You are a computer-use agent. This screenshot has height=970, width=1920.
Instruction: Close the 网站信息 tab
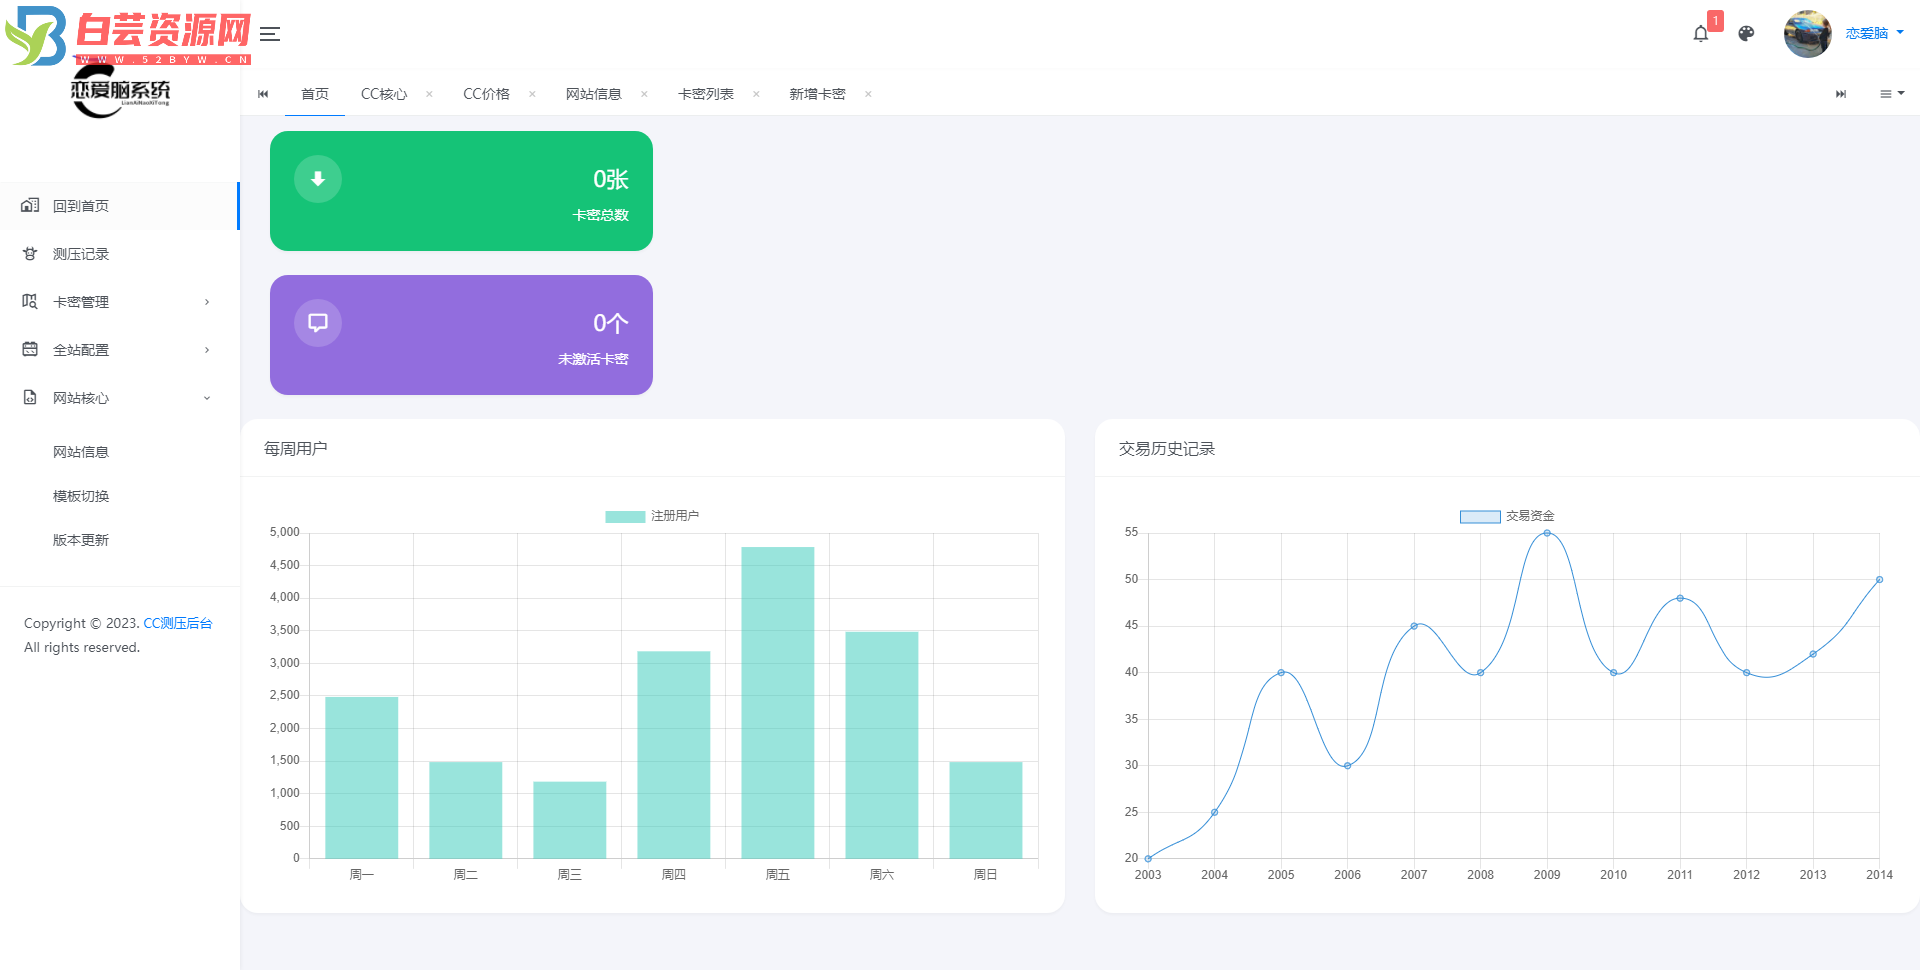pos(644,94)
